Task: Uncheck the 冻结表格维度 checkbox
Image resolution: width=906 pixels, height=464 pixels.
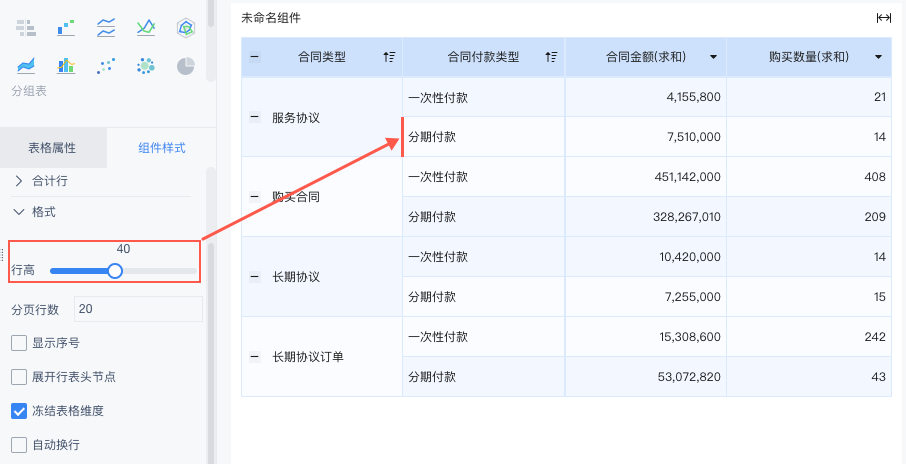Action: (19, 411)
